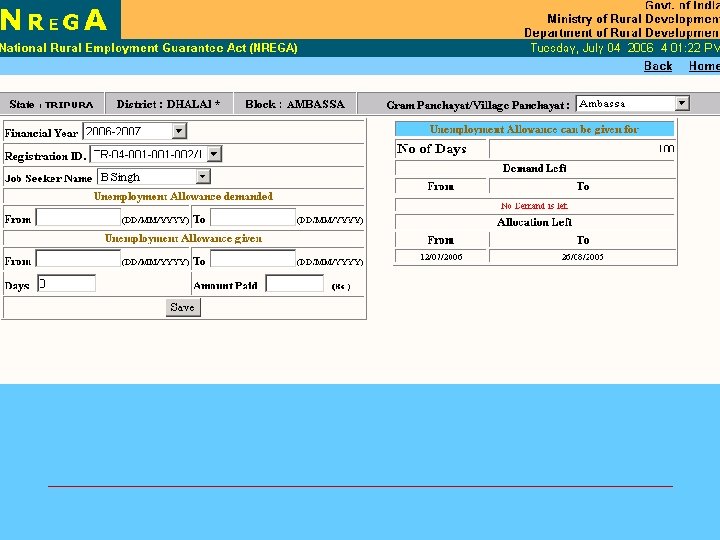
Task: Click the Back link
Action: click(x=658, y=66)
